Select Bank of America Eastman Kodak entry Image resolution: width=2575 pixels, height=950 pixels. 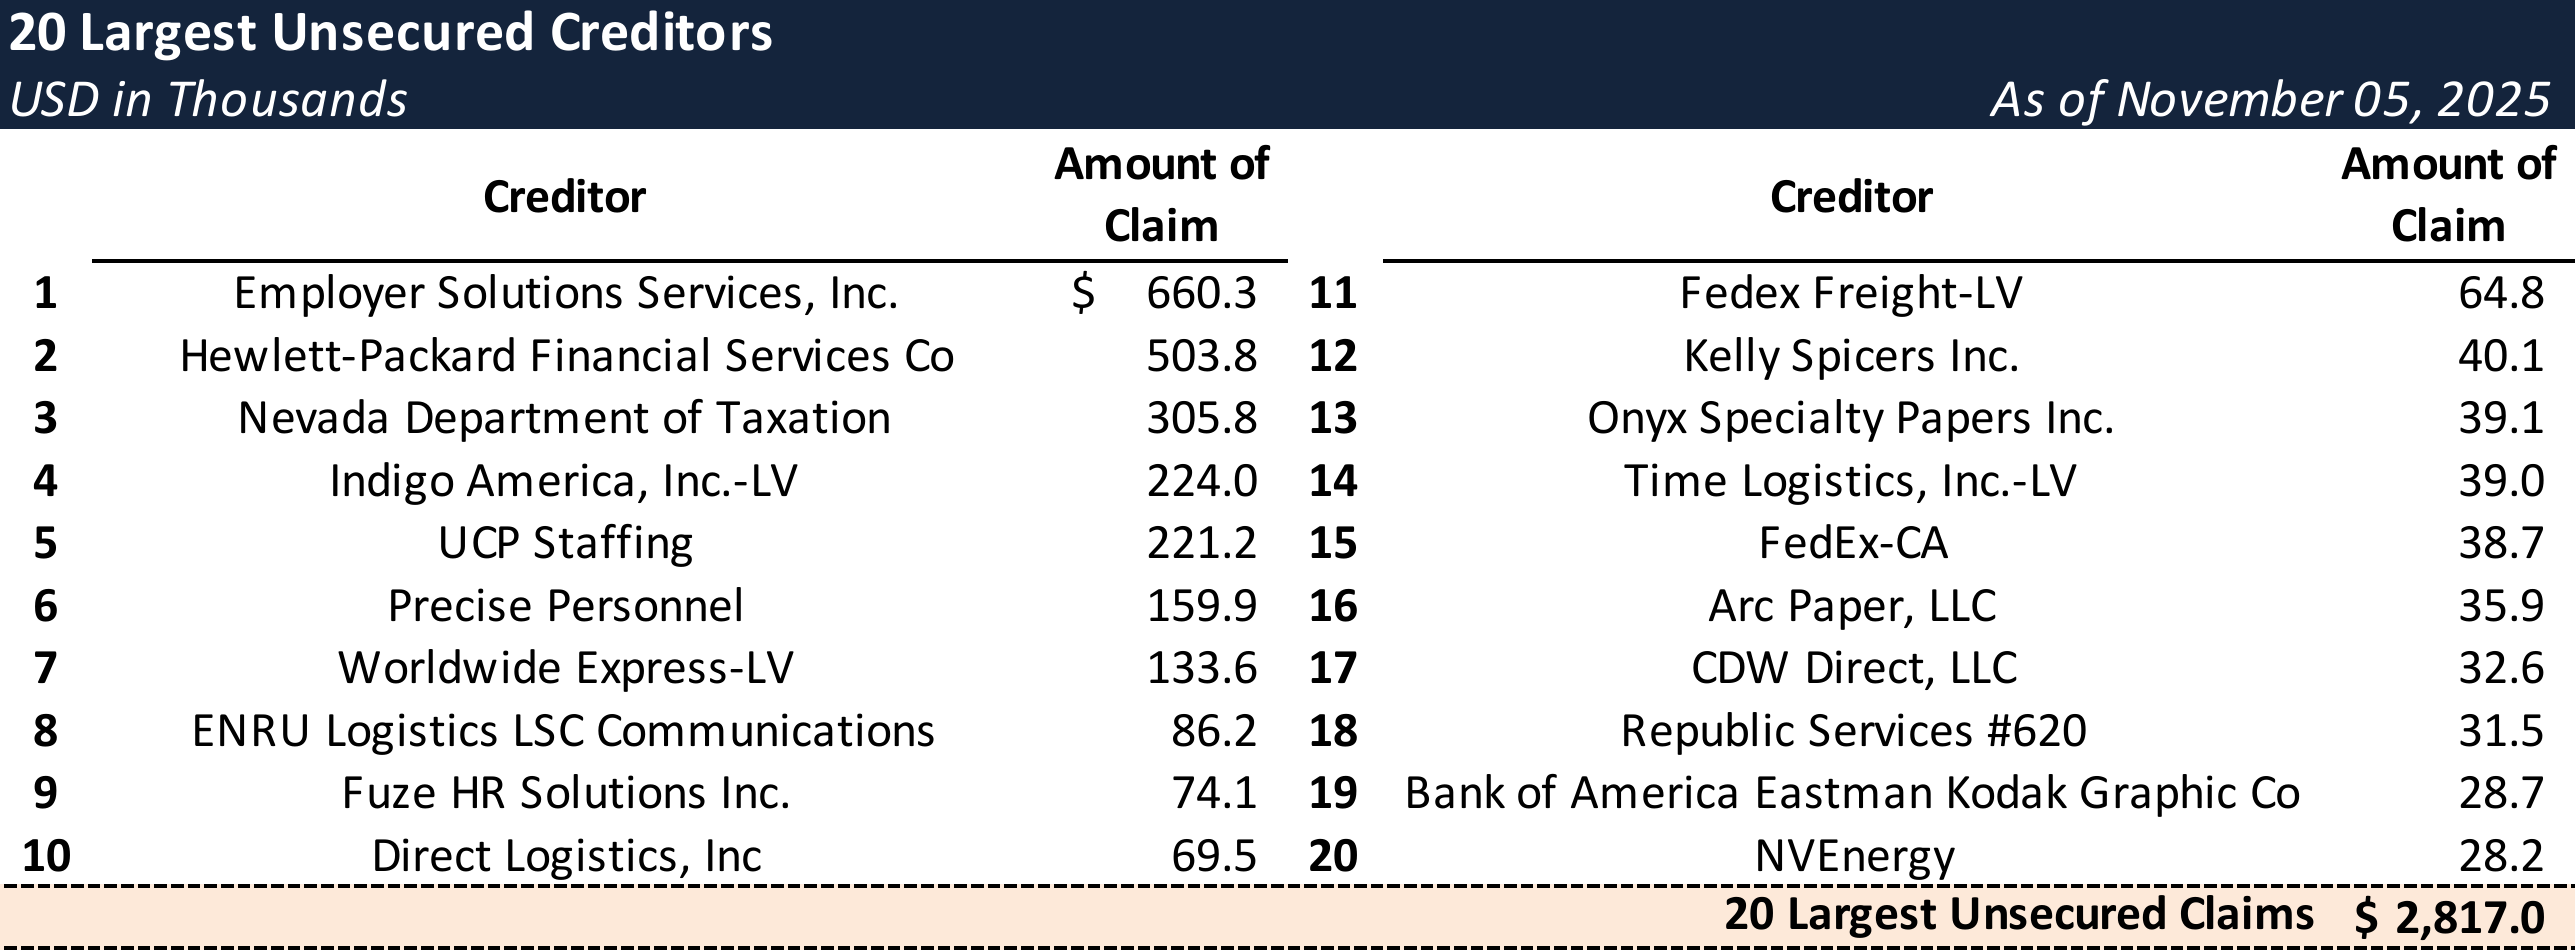pyautogui.click(x=1852, y=793)
